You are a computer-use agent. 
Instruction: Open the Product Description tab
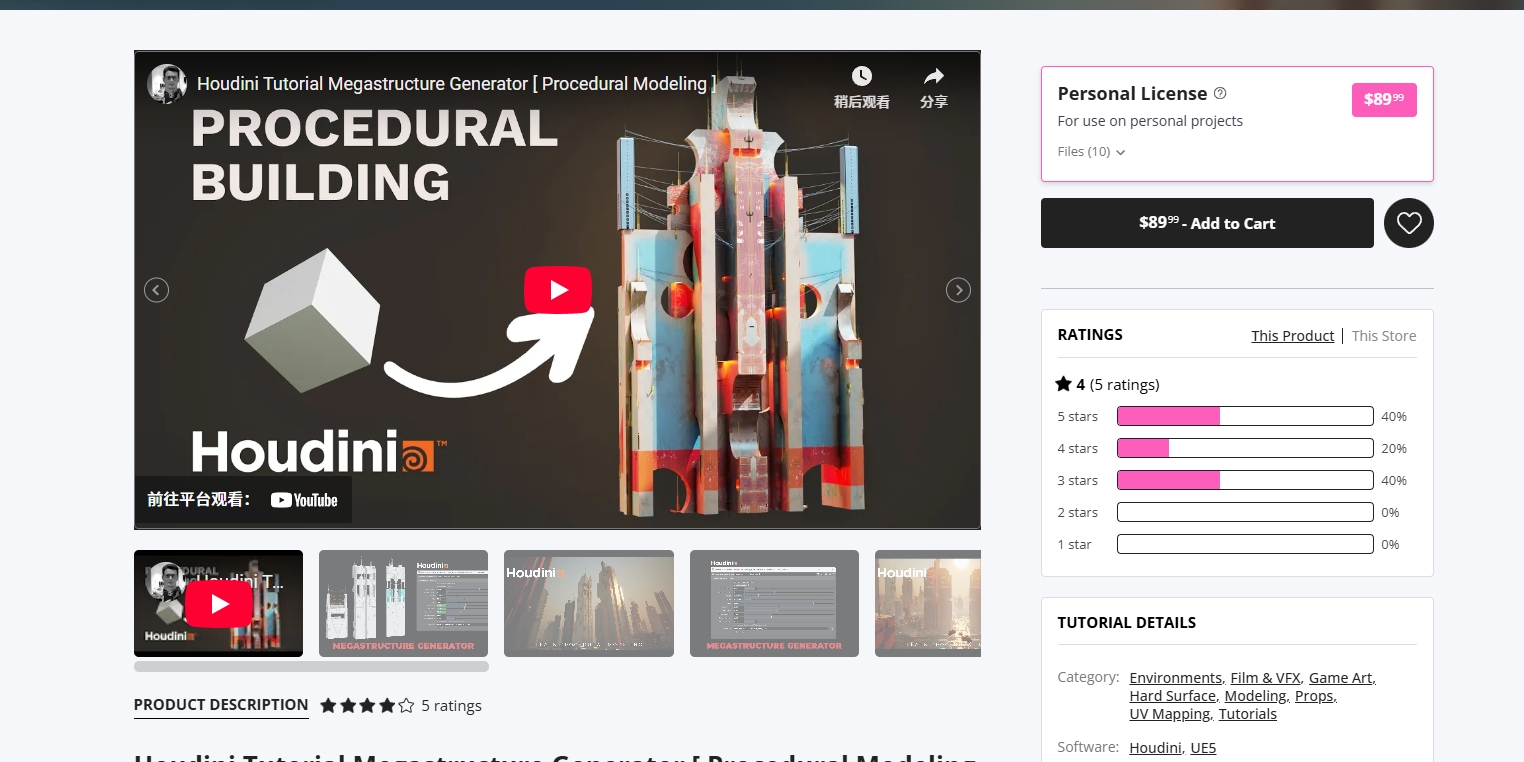[221, 705]
